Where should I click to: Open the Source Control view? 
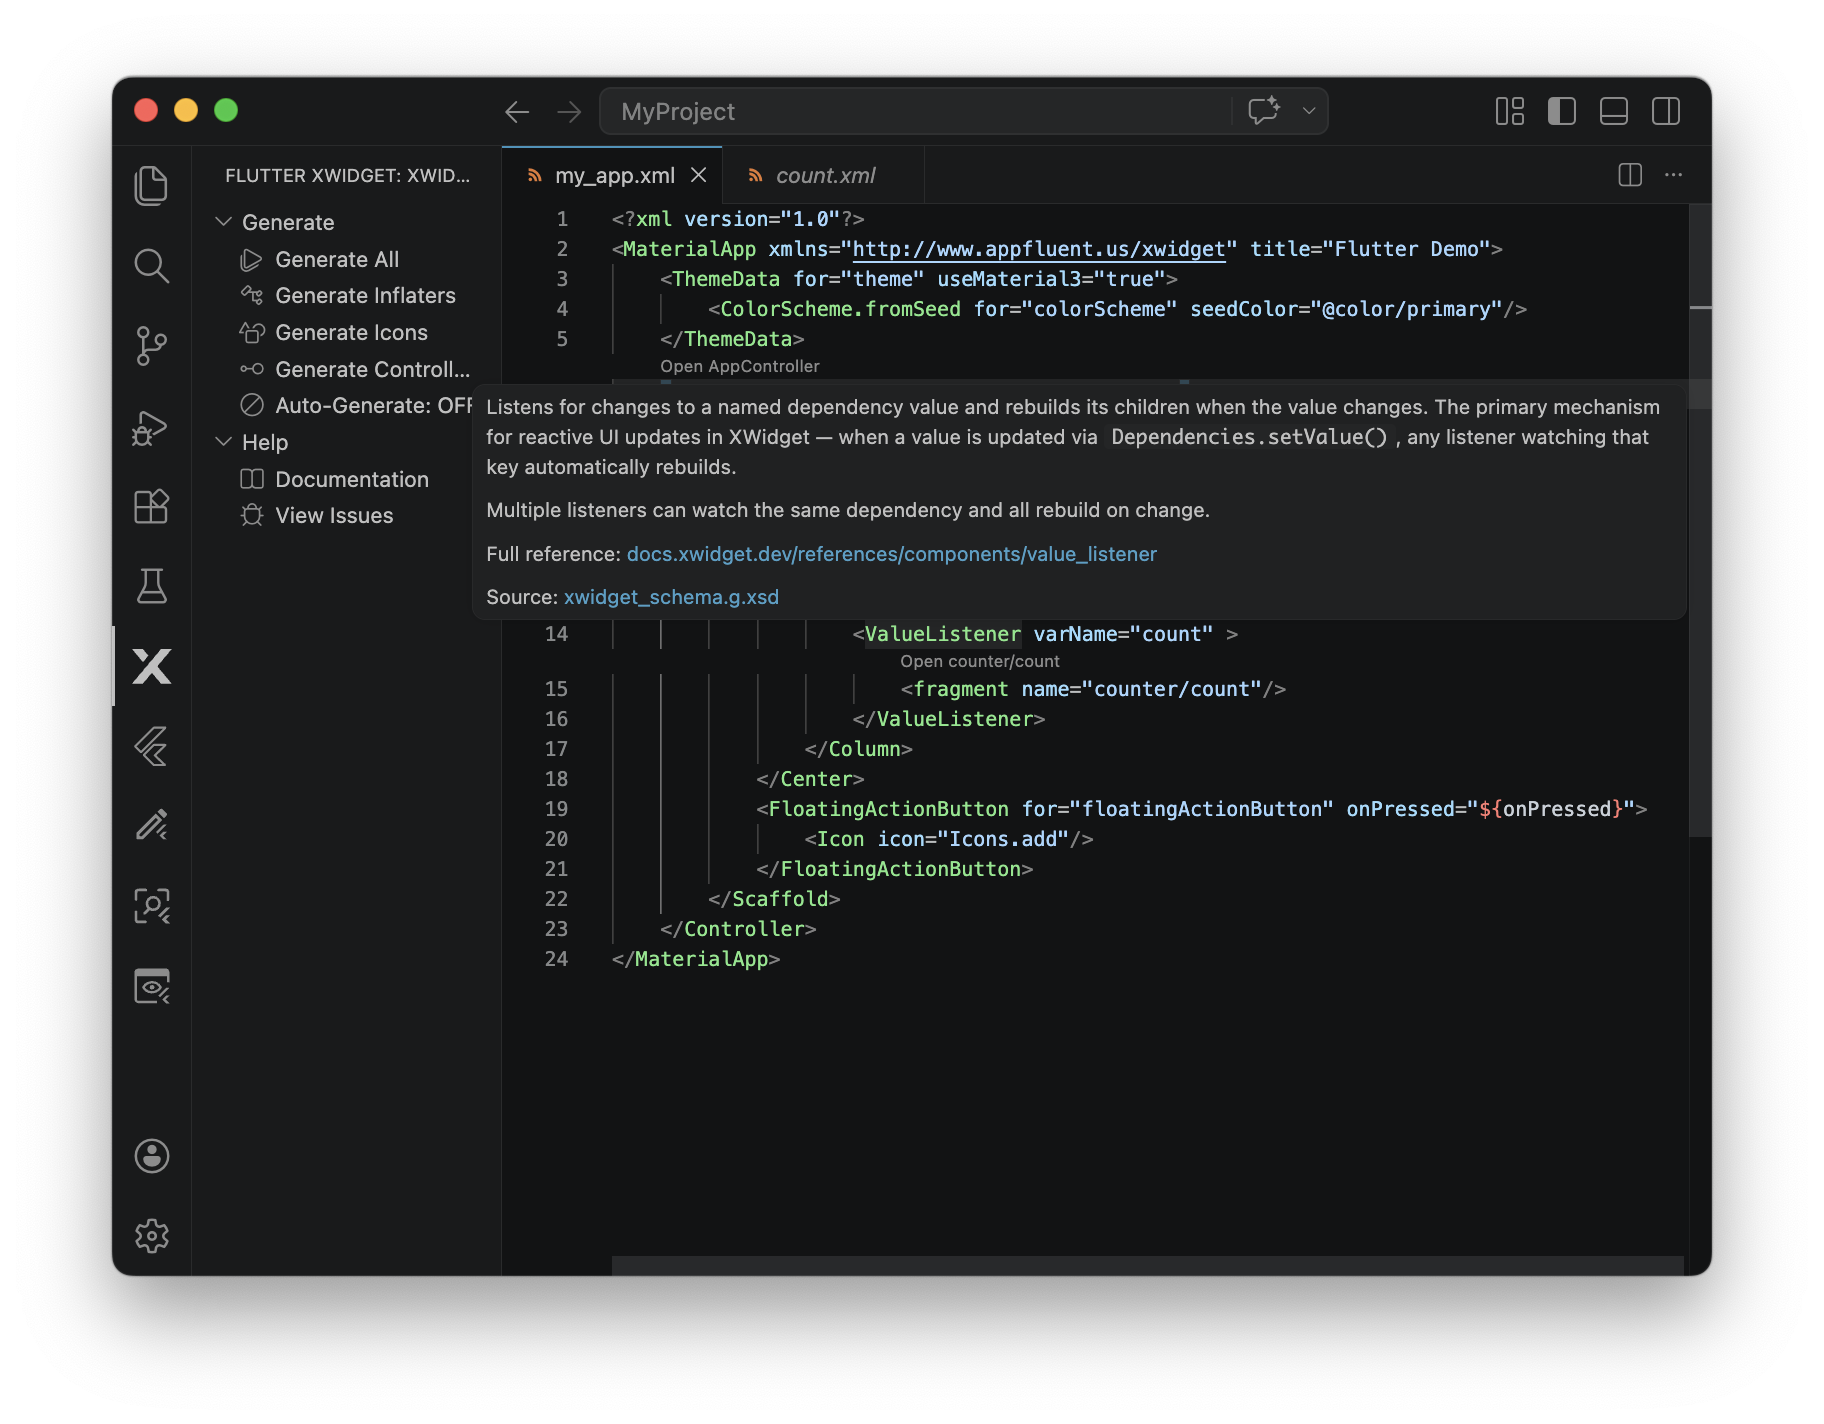pos(151,345)
